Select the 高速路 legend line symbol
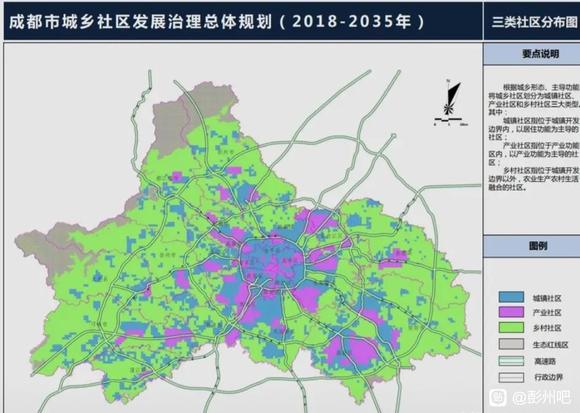580x413 pixels. (511, 361)
